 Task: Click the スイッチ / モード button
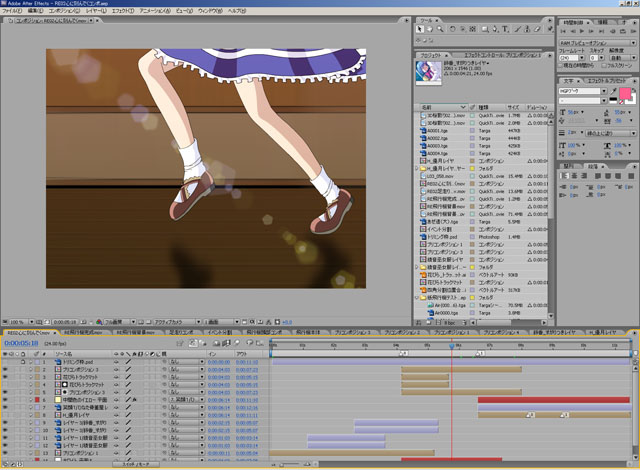pos(136,464)
